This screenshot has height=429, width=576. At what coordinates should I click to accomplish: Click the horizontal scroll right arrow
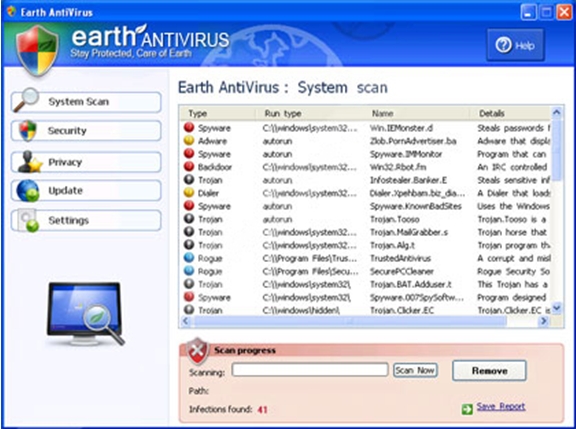point(544,321)
